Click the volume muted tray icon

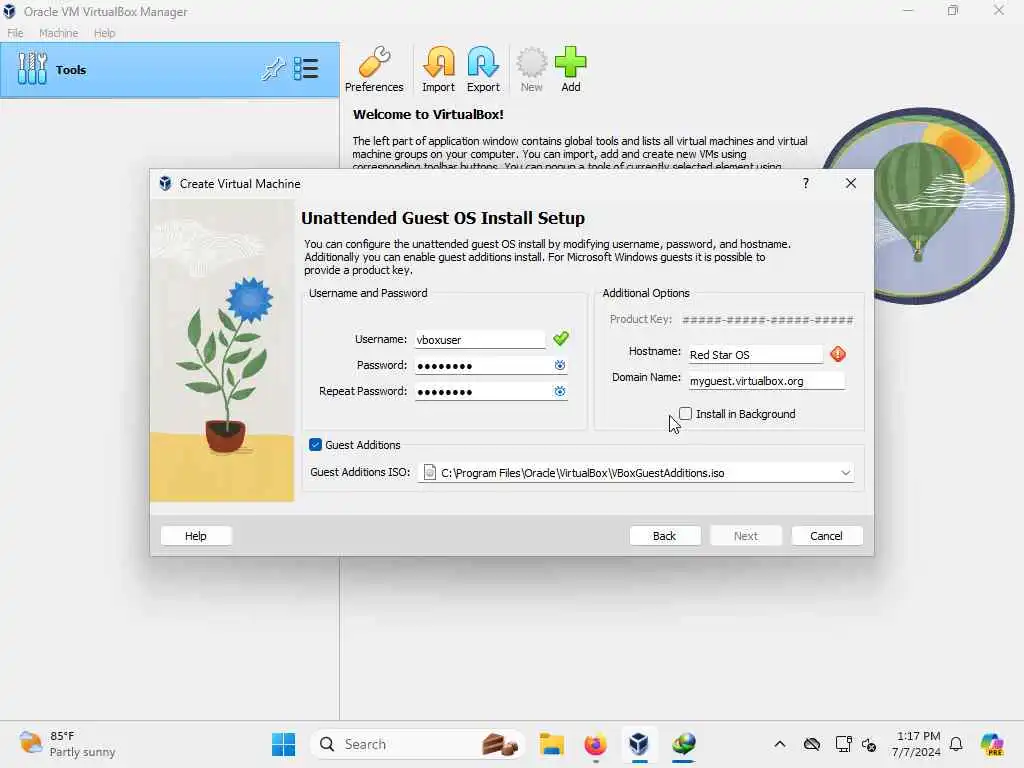[x=869, y=744]
